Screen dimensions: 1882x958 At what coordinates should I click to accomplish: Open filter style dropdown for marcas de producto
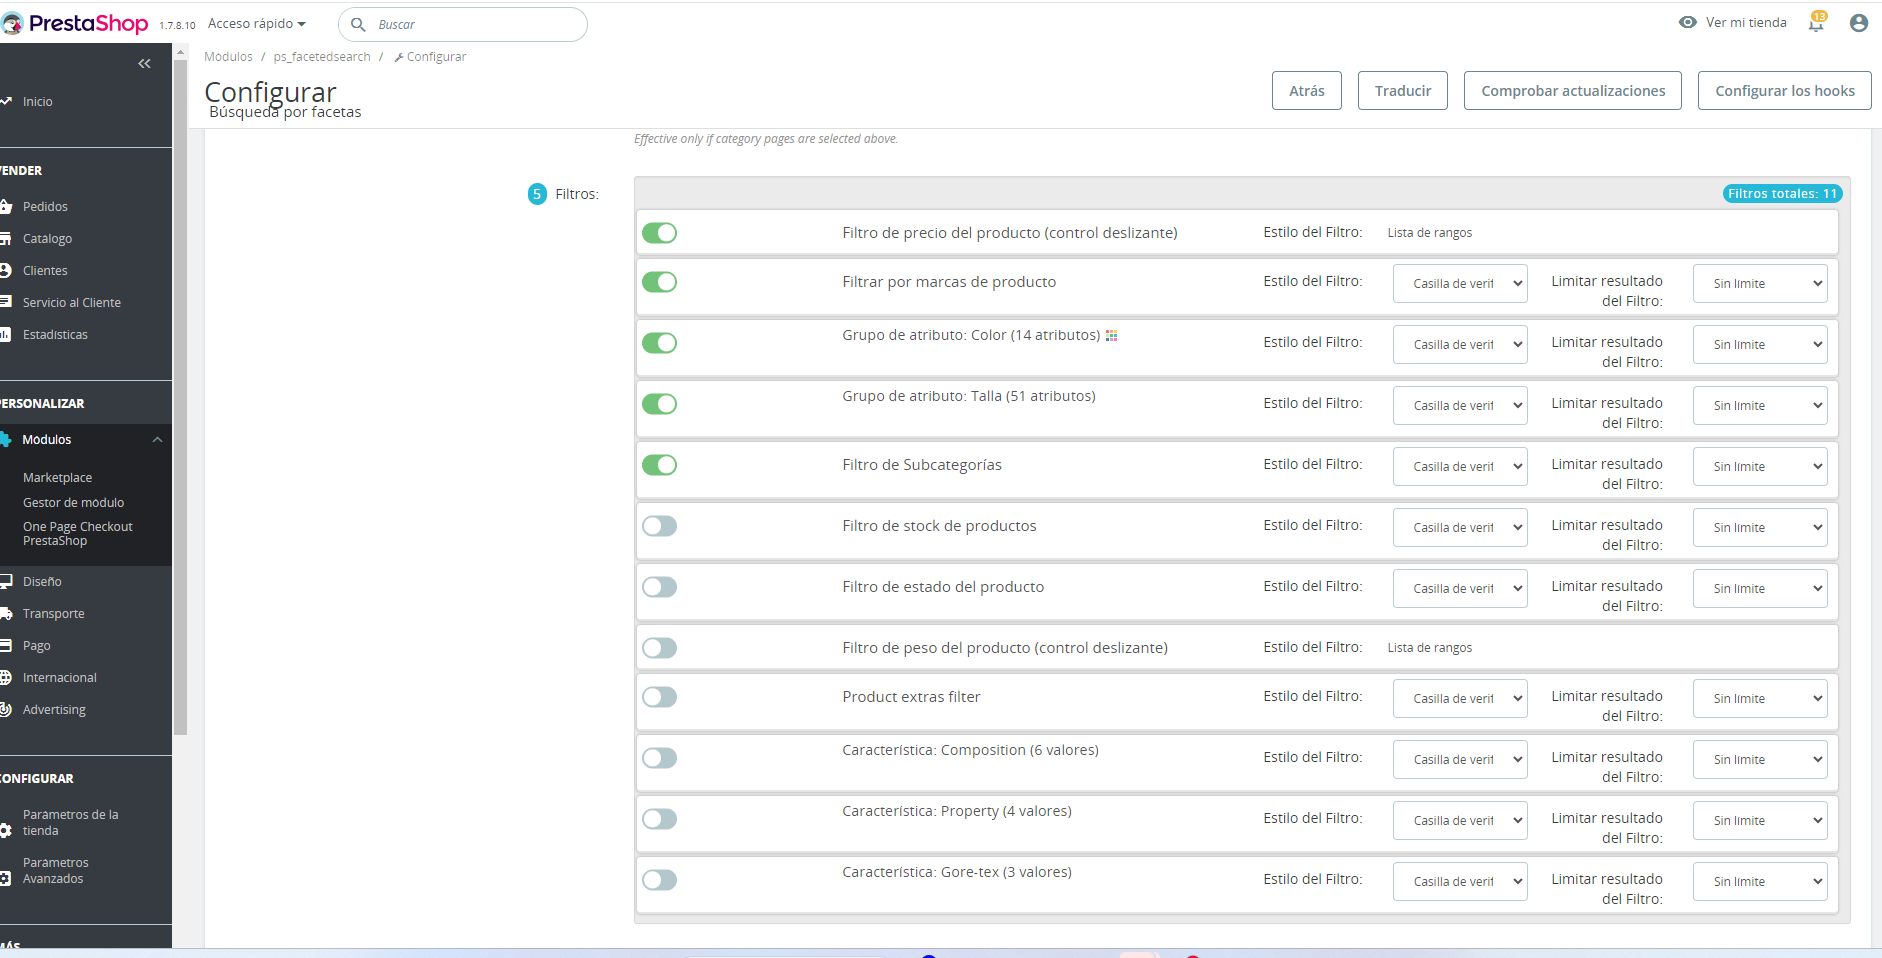(x=1460, y=284)
